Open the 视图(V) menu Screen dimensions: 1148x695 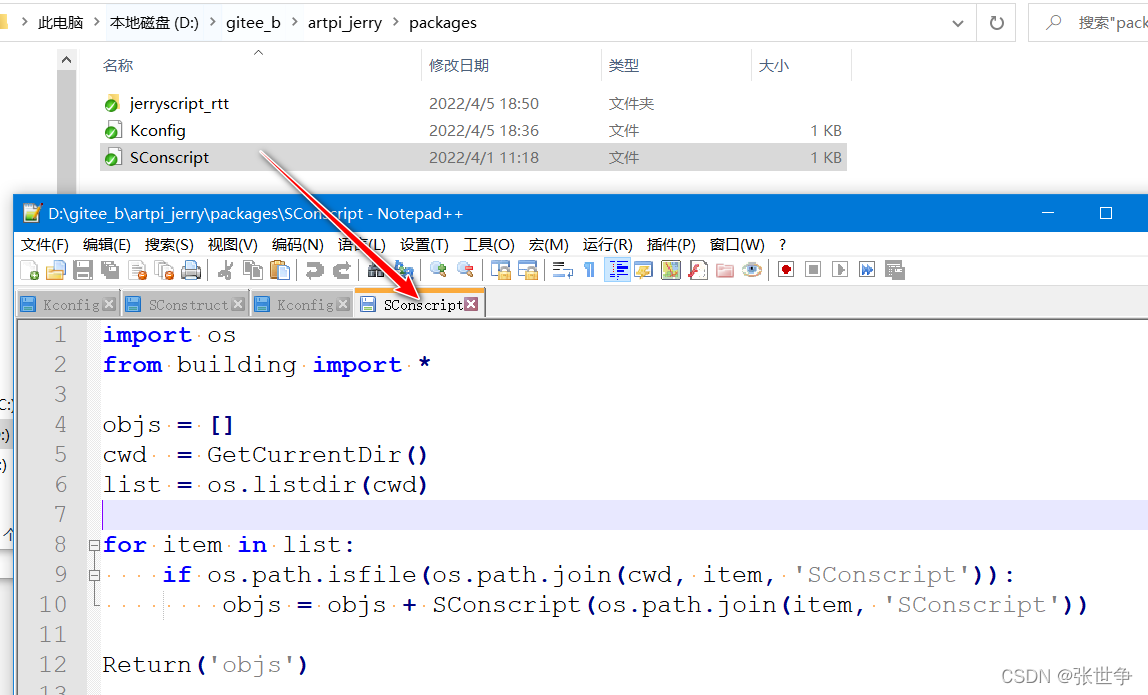(233, 245)
